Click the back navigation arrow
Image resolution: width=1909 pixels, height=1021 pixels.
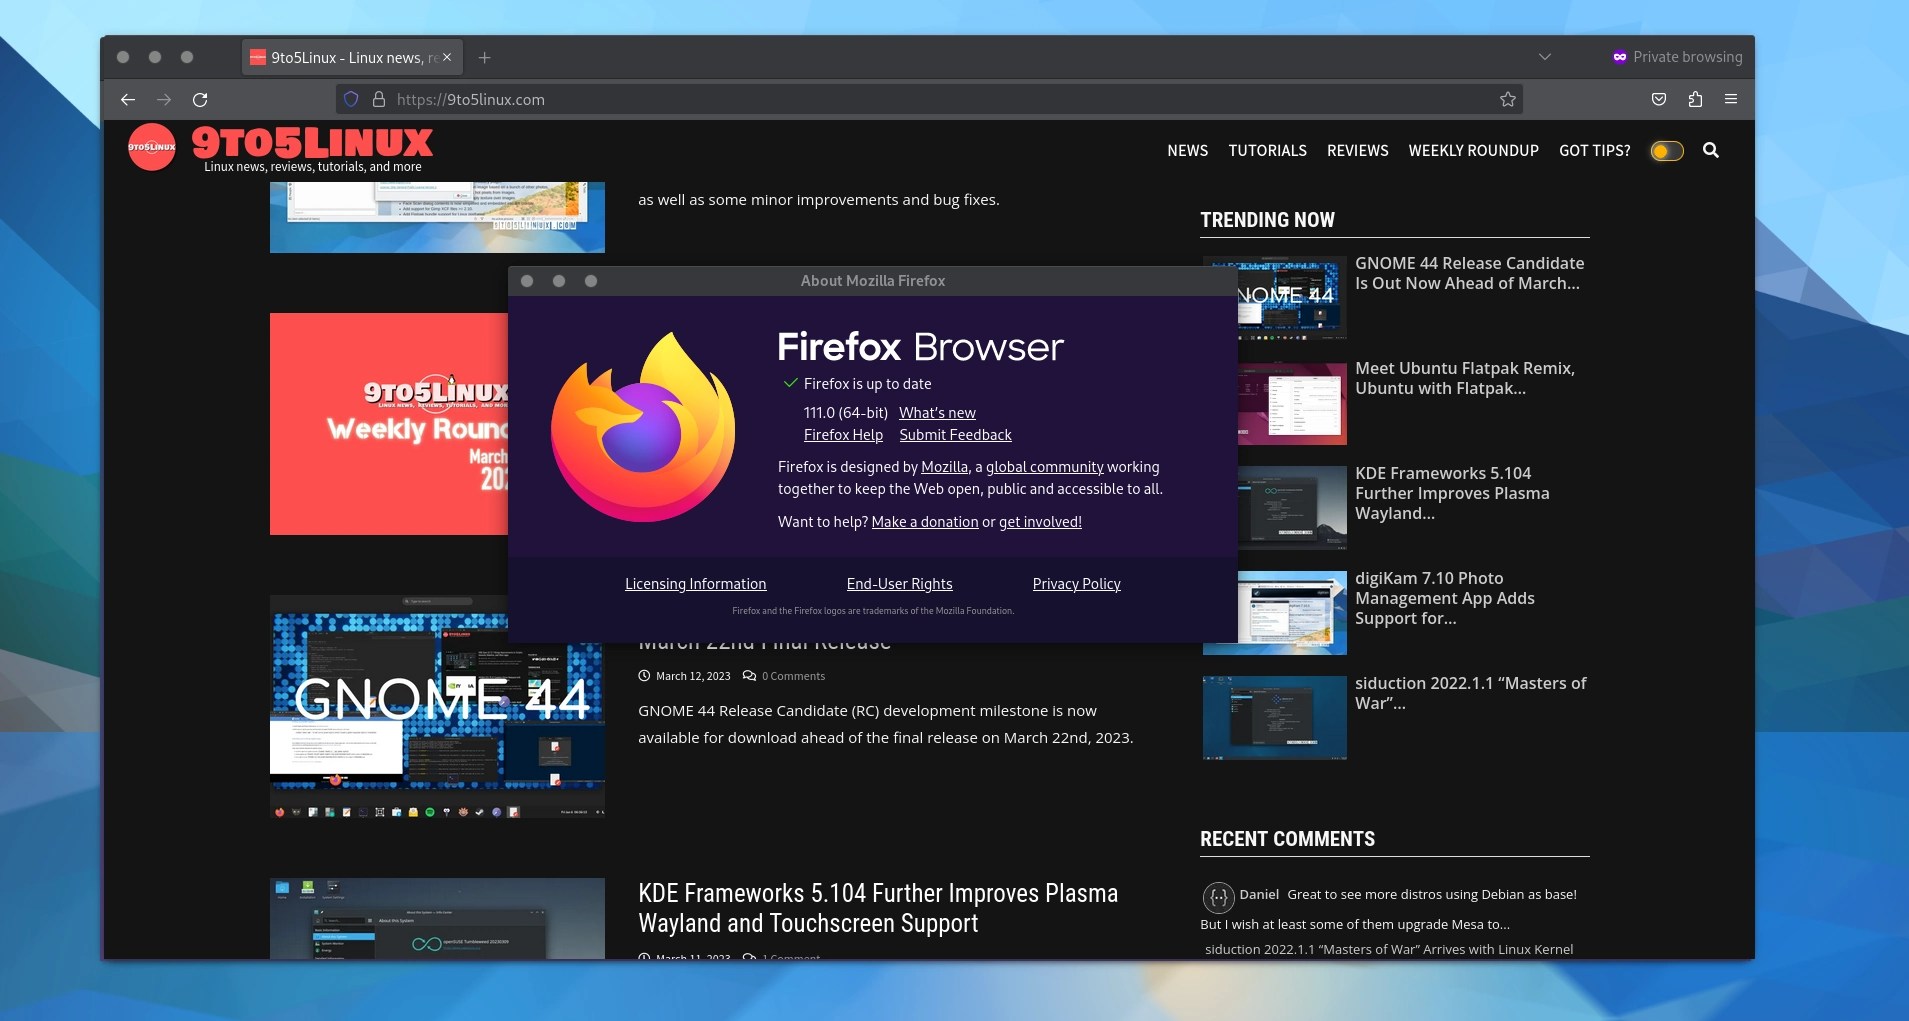tap(128, 99)
